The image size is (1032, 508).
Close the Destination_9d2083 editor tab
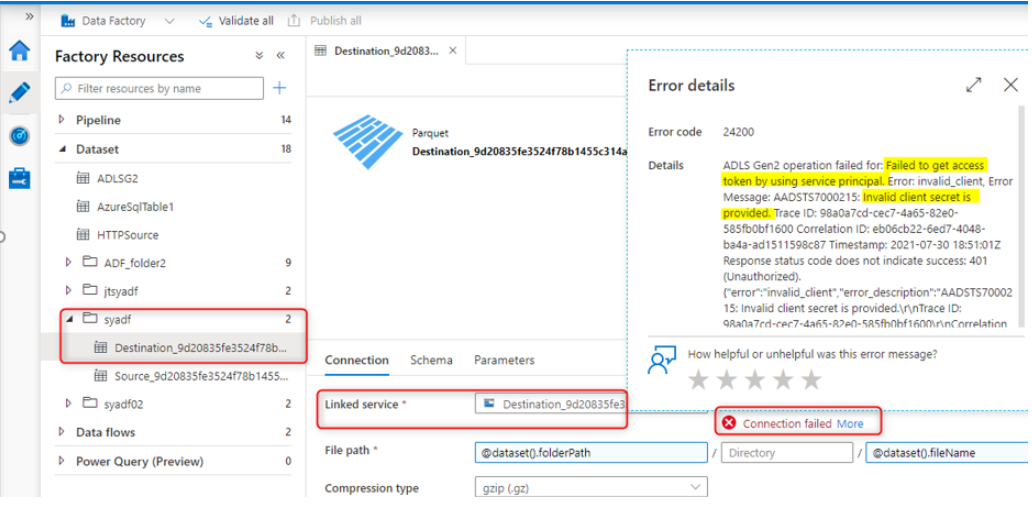click(453, 51)
